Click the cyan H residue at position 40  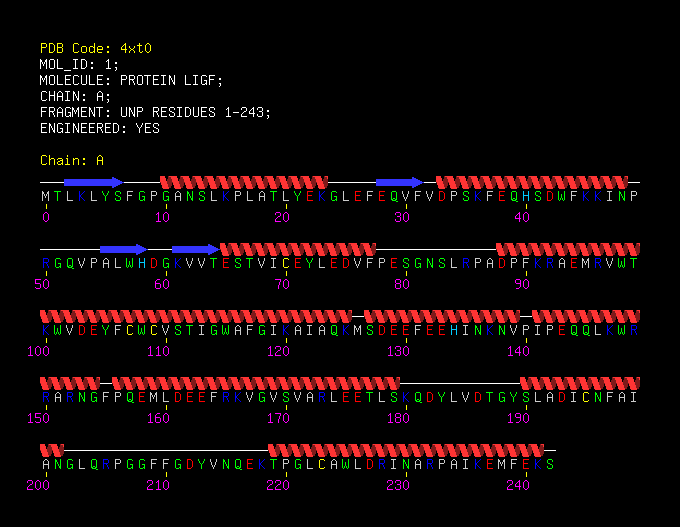click(x=526, y=196)
